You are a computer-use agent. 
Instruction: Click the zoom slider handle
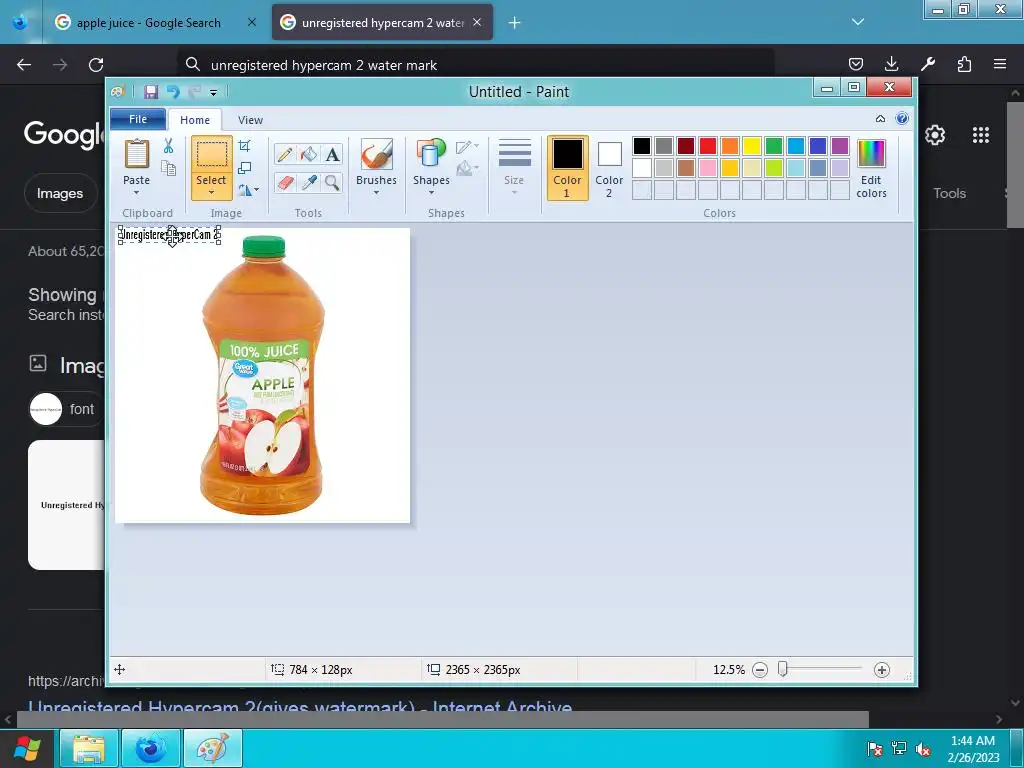(x=782, y=669)
